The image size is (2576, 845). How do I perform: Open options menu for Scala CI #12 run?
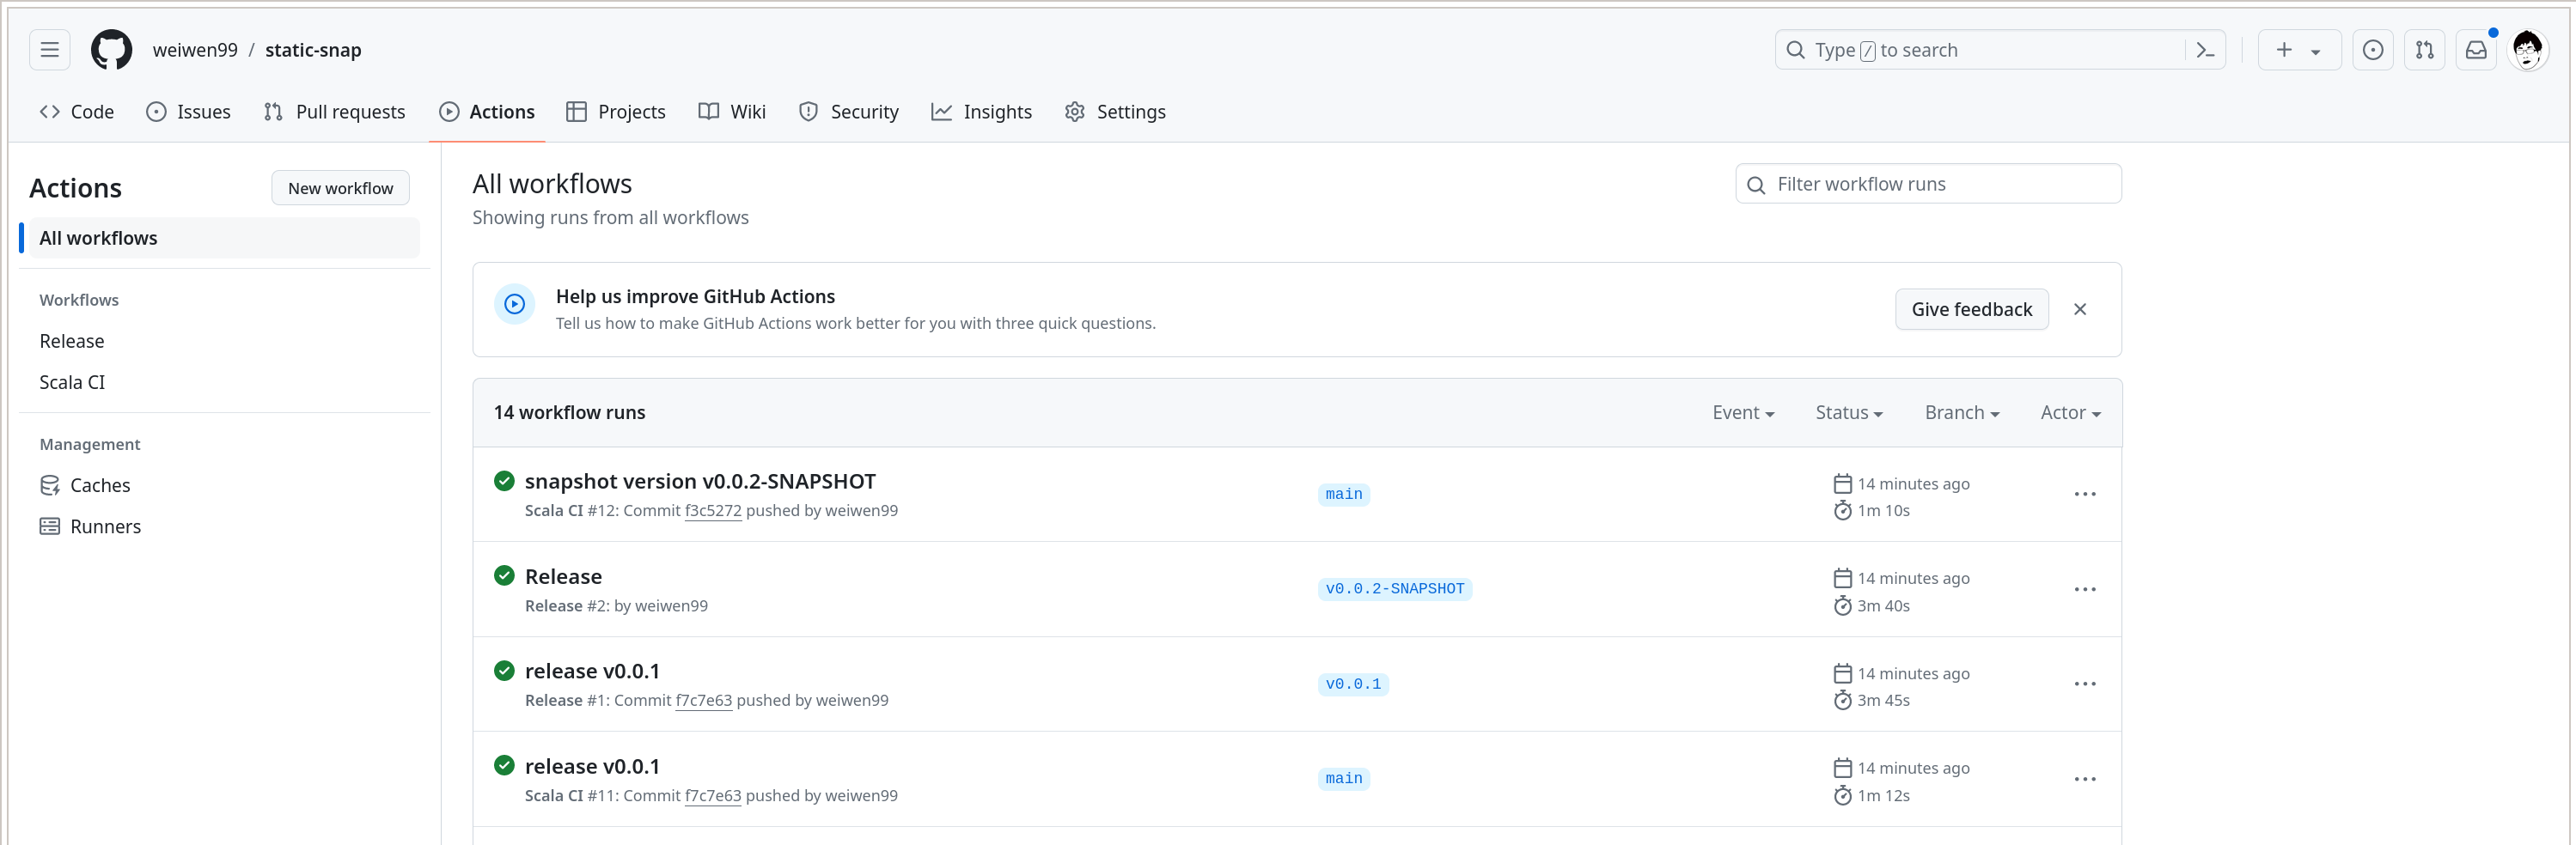2085,495
